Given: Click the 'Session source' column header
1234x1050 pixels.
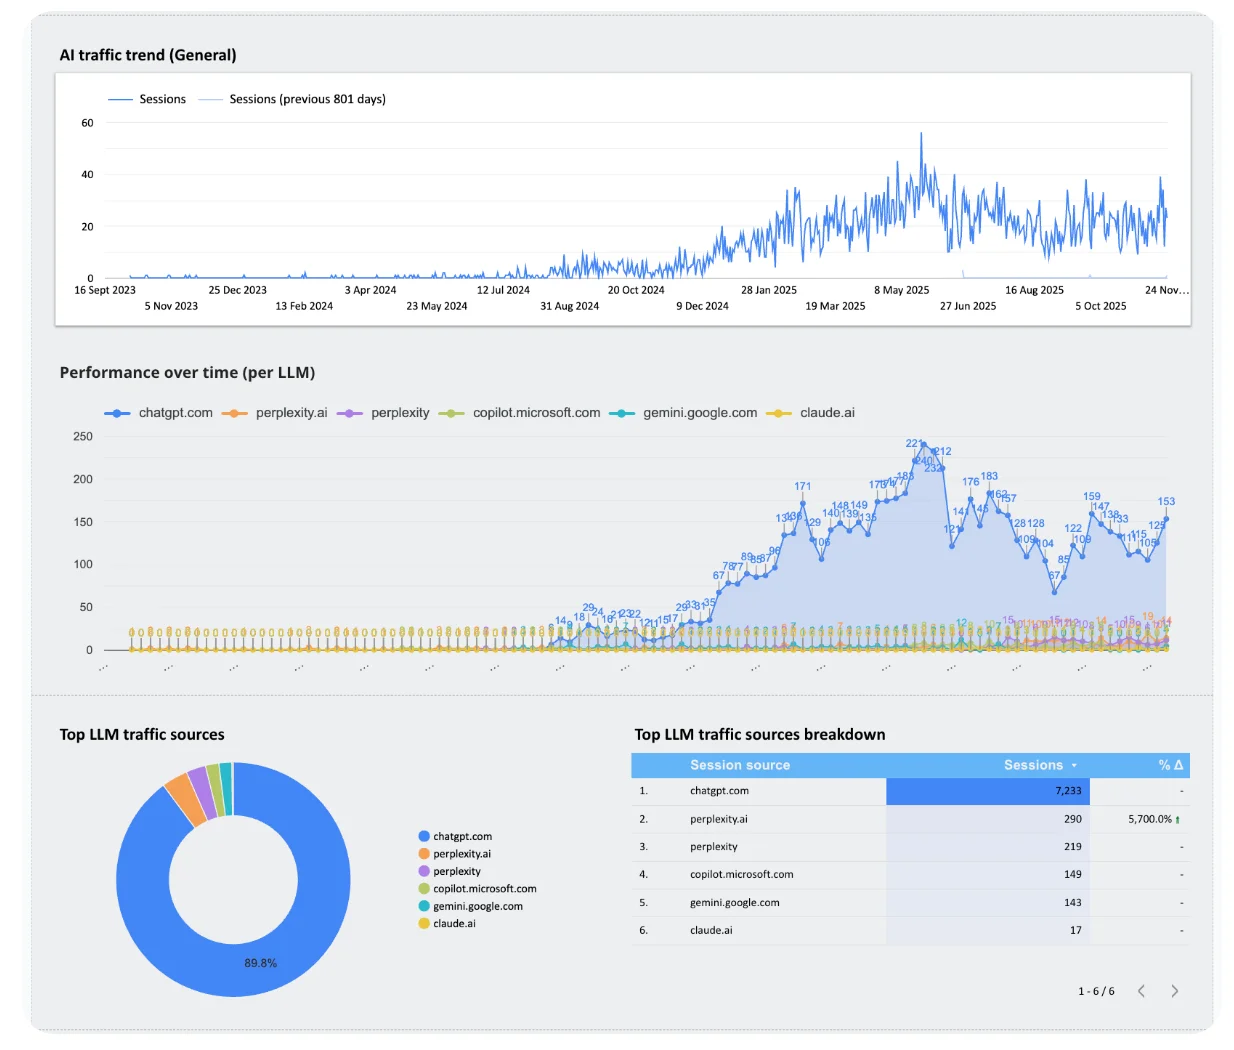Looking at the screenshot, I should click(740, 765).
